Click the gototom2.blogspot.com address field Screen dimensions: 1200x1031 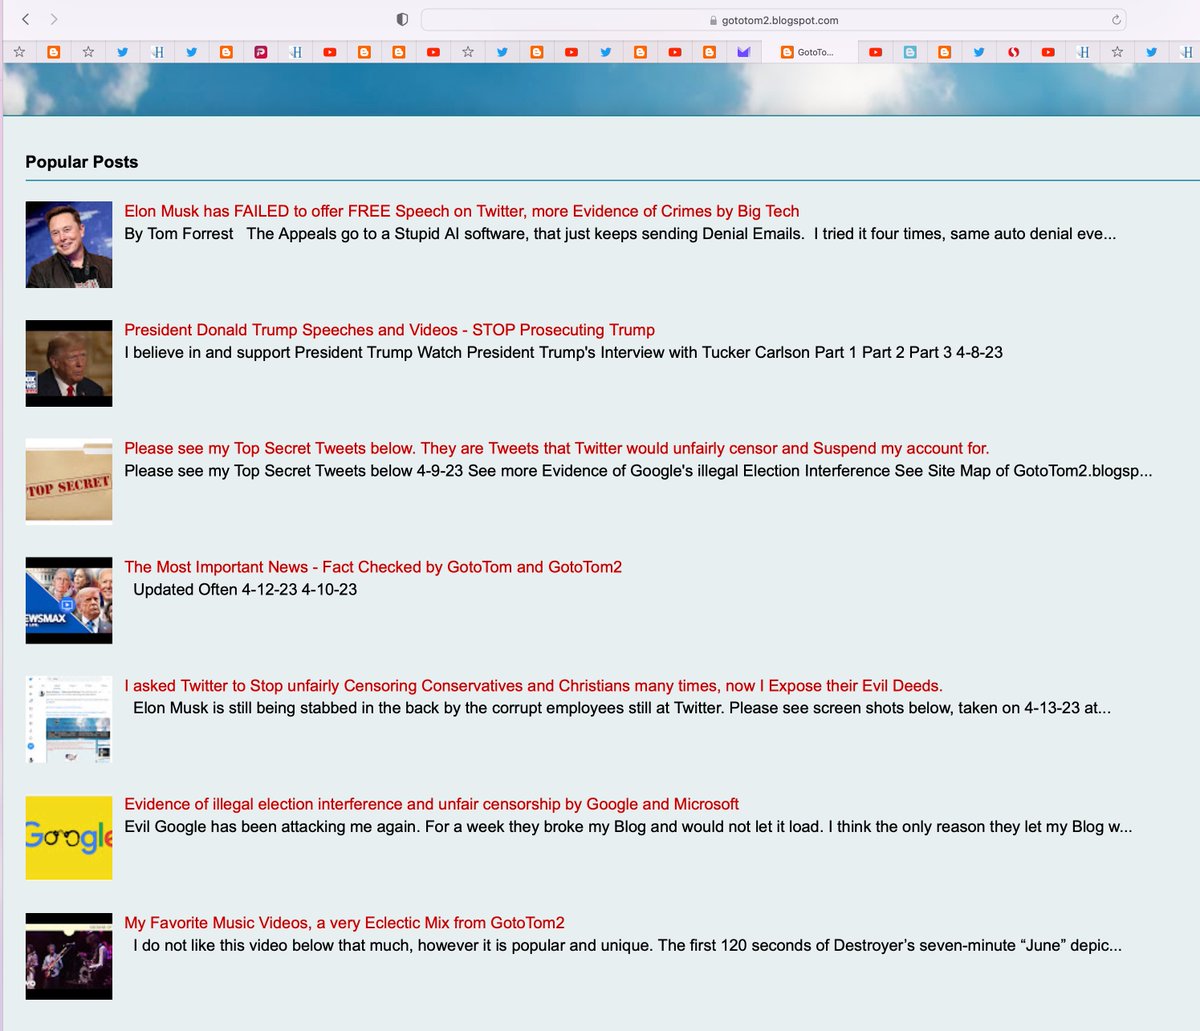[x=773, y=20]
